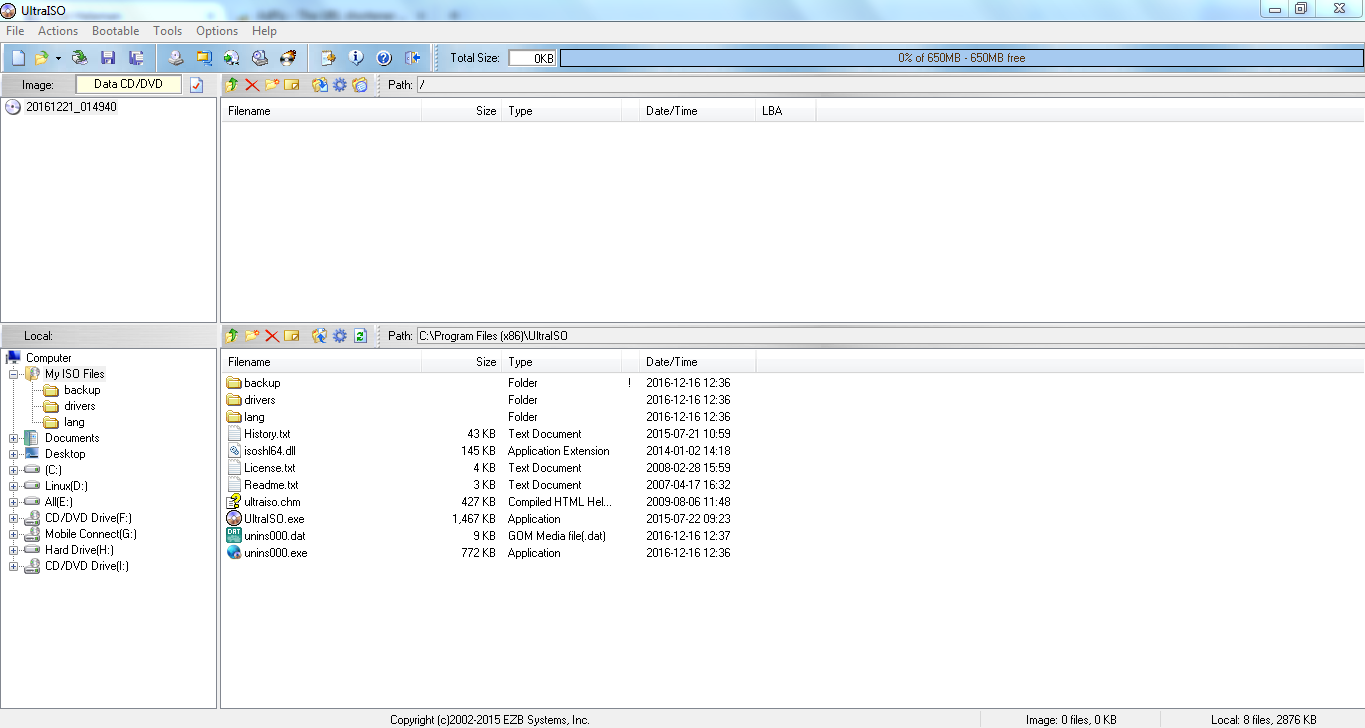
Task: Expand the Linux(D:) drive node
Action: pyautogui.click(x=13, y=486)
